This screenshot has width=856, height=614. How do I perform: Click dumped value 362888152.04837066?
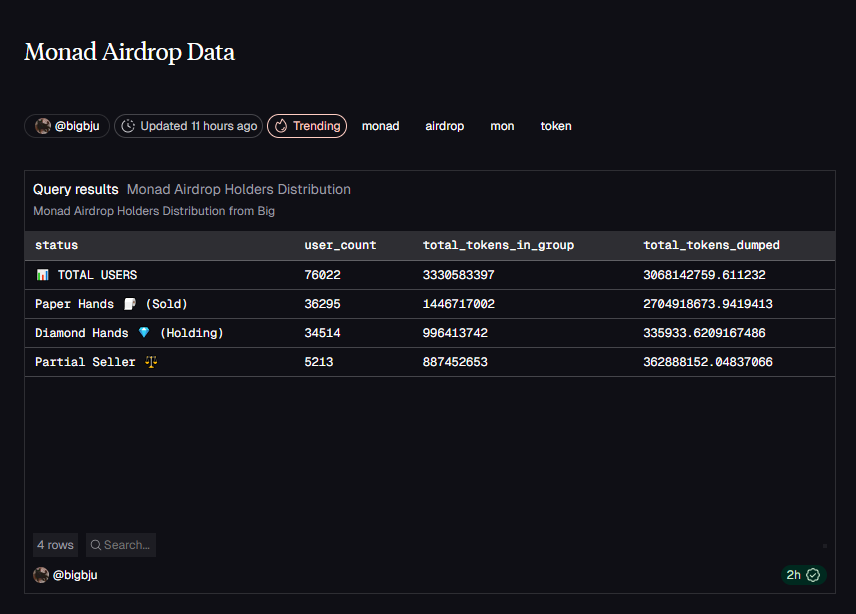pyautogui.click(x=708, y=362)
